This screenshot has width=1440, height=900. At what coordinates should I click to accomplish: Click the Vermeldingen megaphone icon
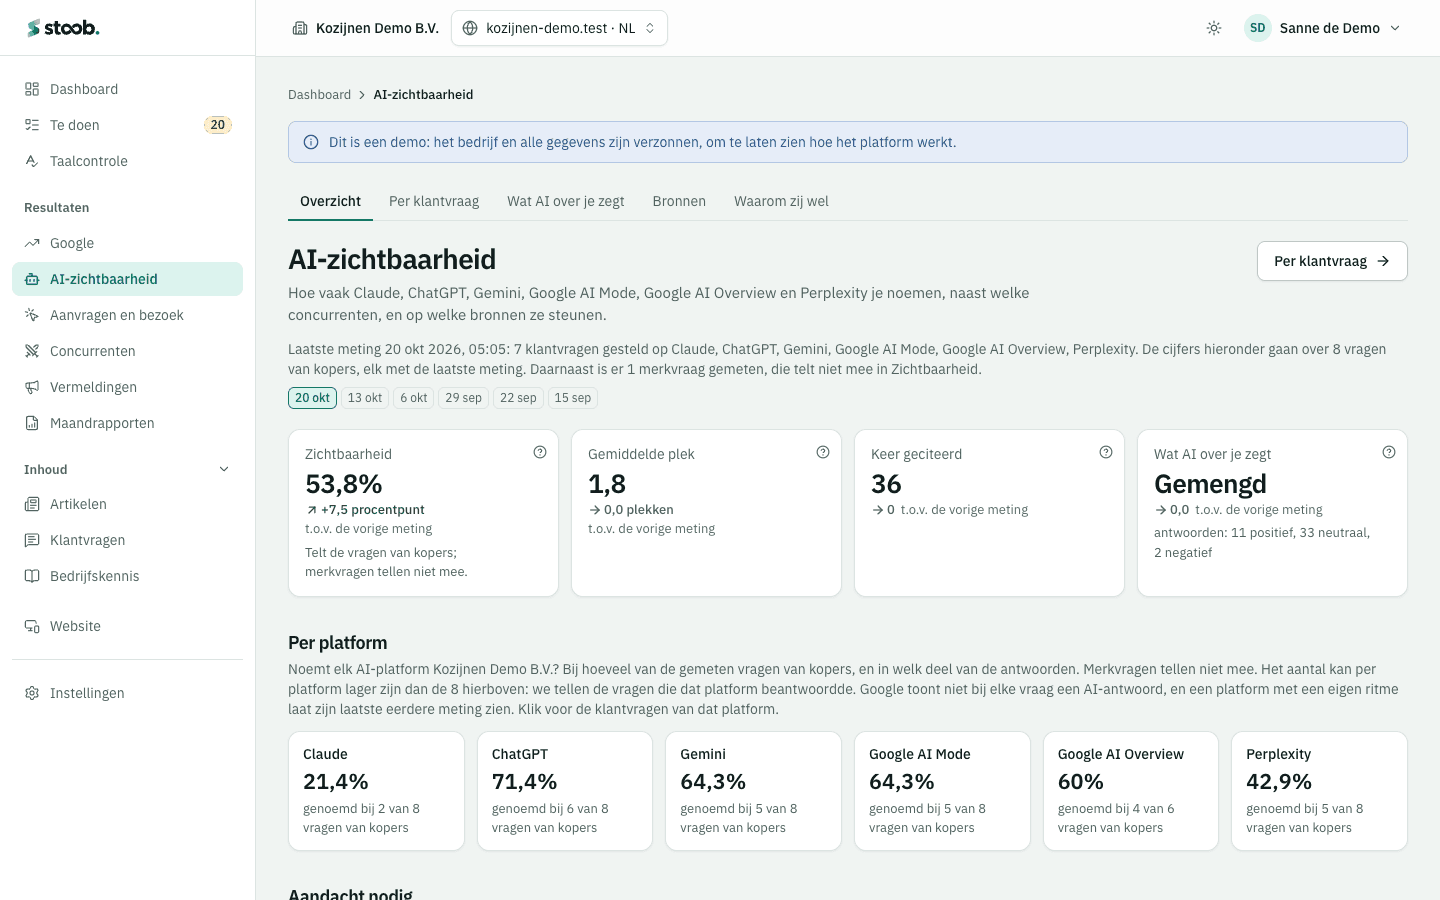tap(32, 387)
